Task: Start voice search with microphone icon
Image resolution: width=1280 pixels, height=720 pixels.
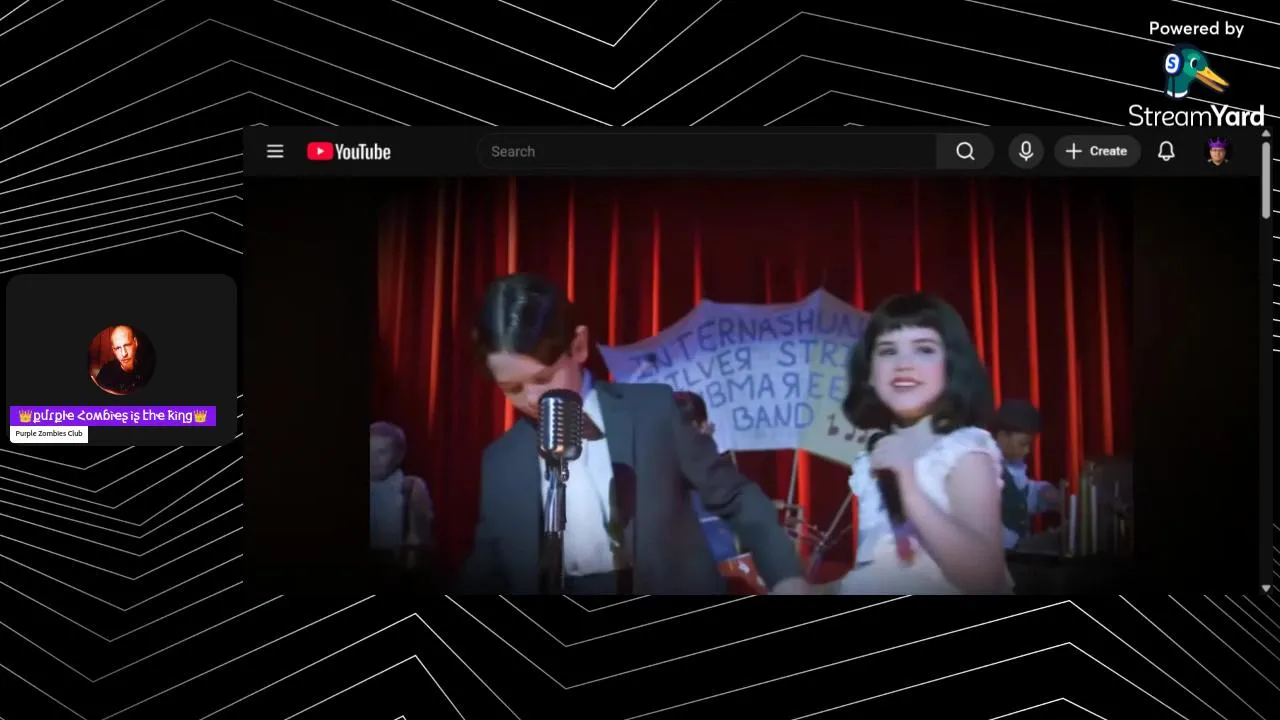Action: (x=1025, y=151)
